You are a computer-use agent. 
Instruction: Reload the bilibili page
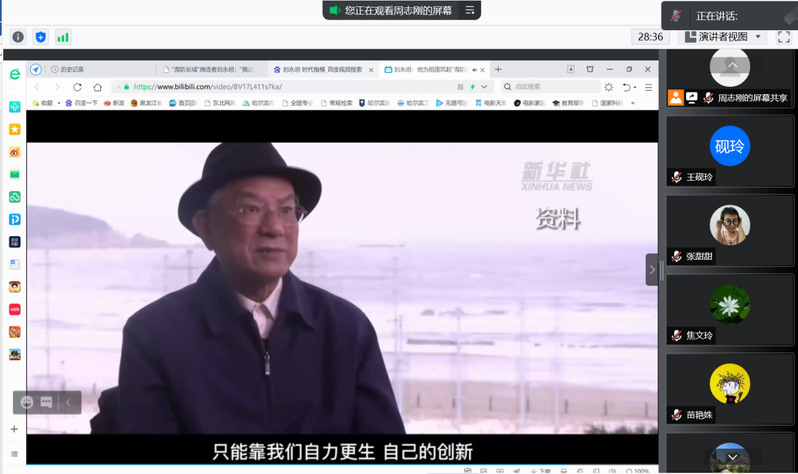[x=77, y=87]
